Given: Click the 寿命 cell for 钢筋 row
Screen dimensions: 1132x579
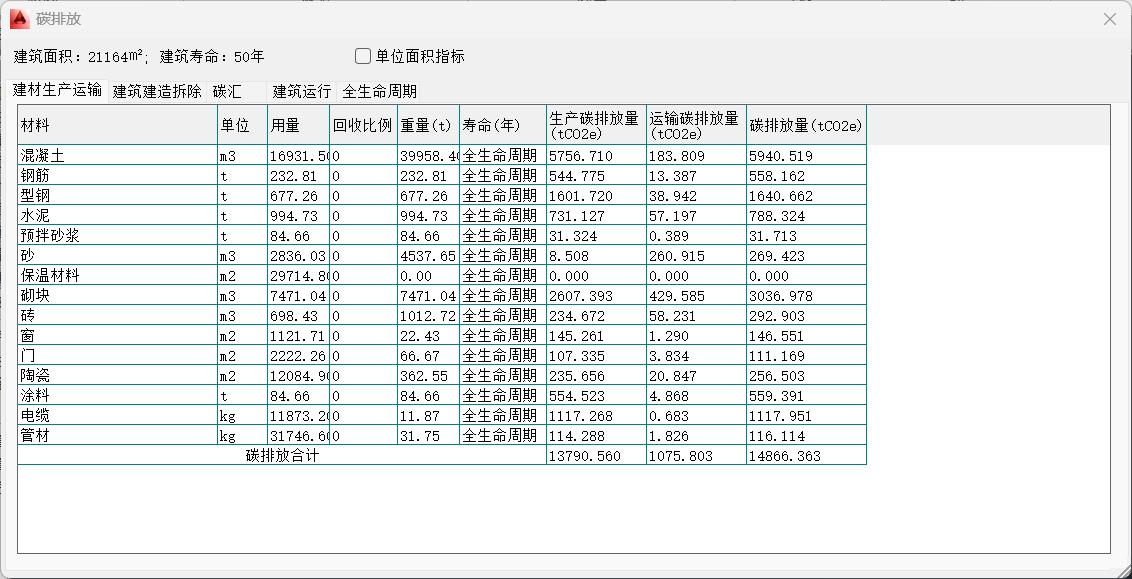Looking at the screenshot, I should tap(502, 176).
